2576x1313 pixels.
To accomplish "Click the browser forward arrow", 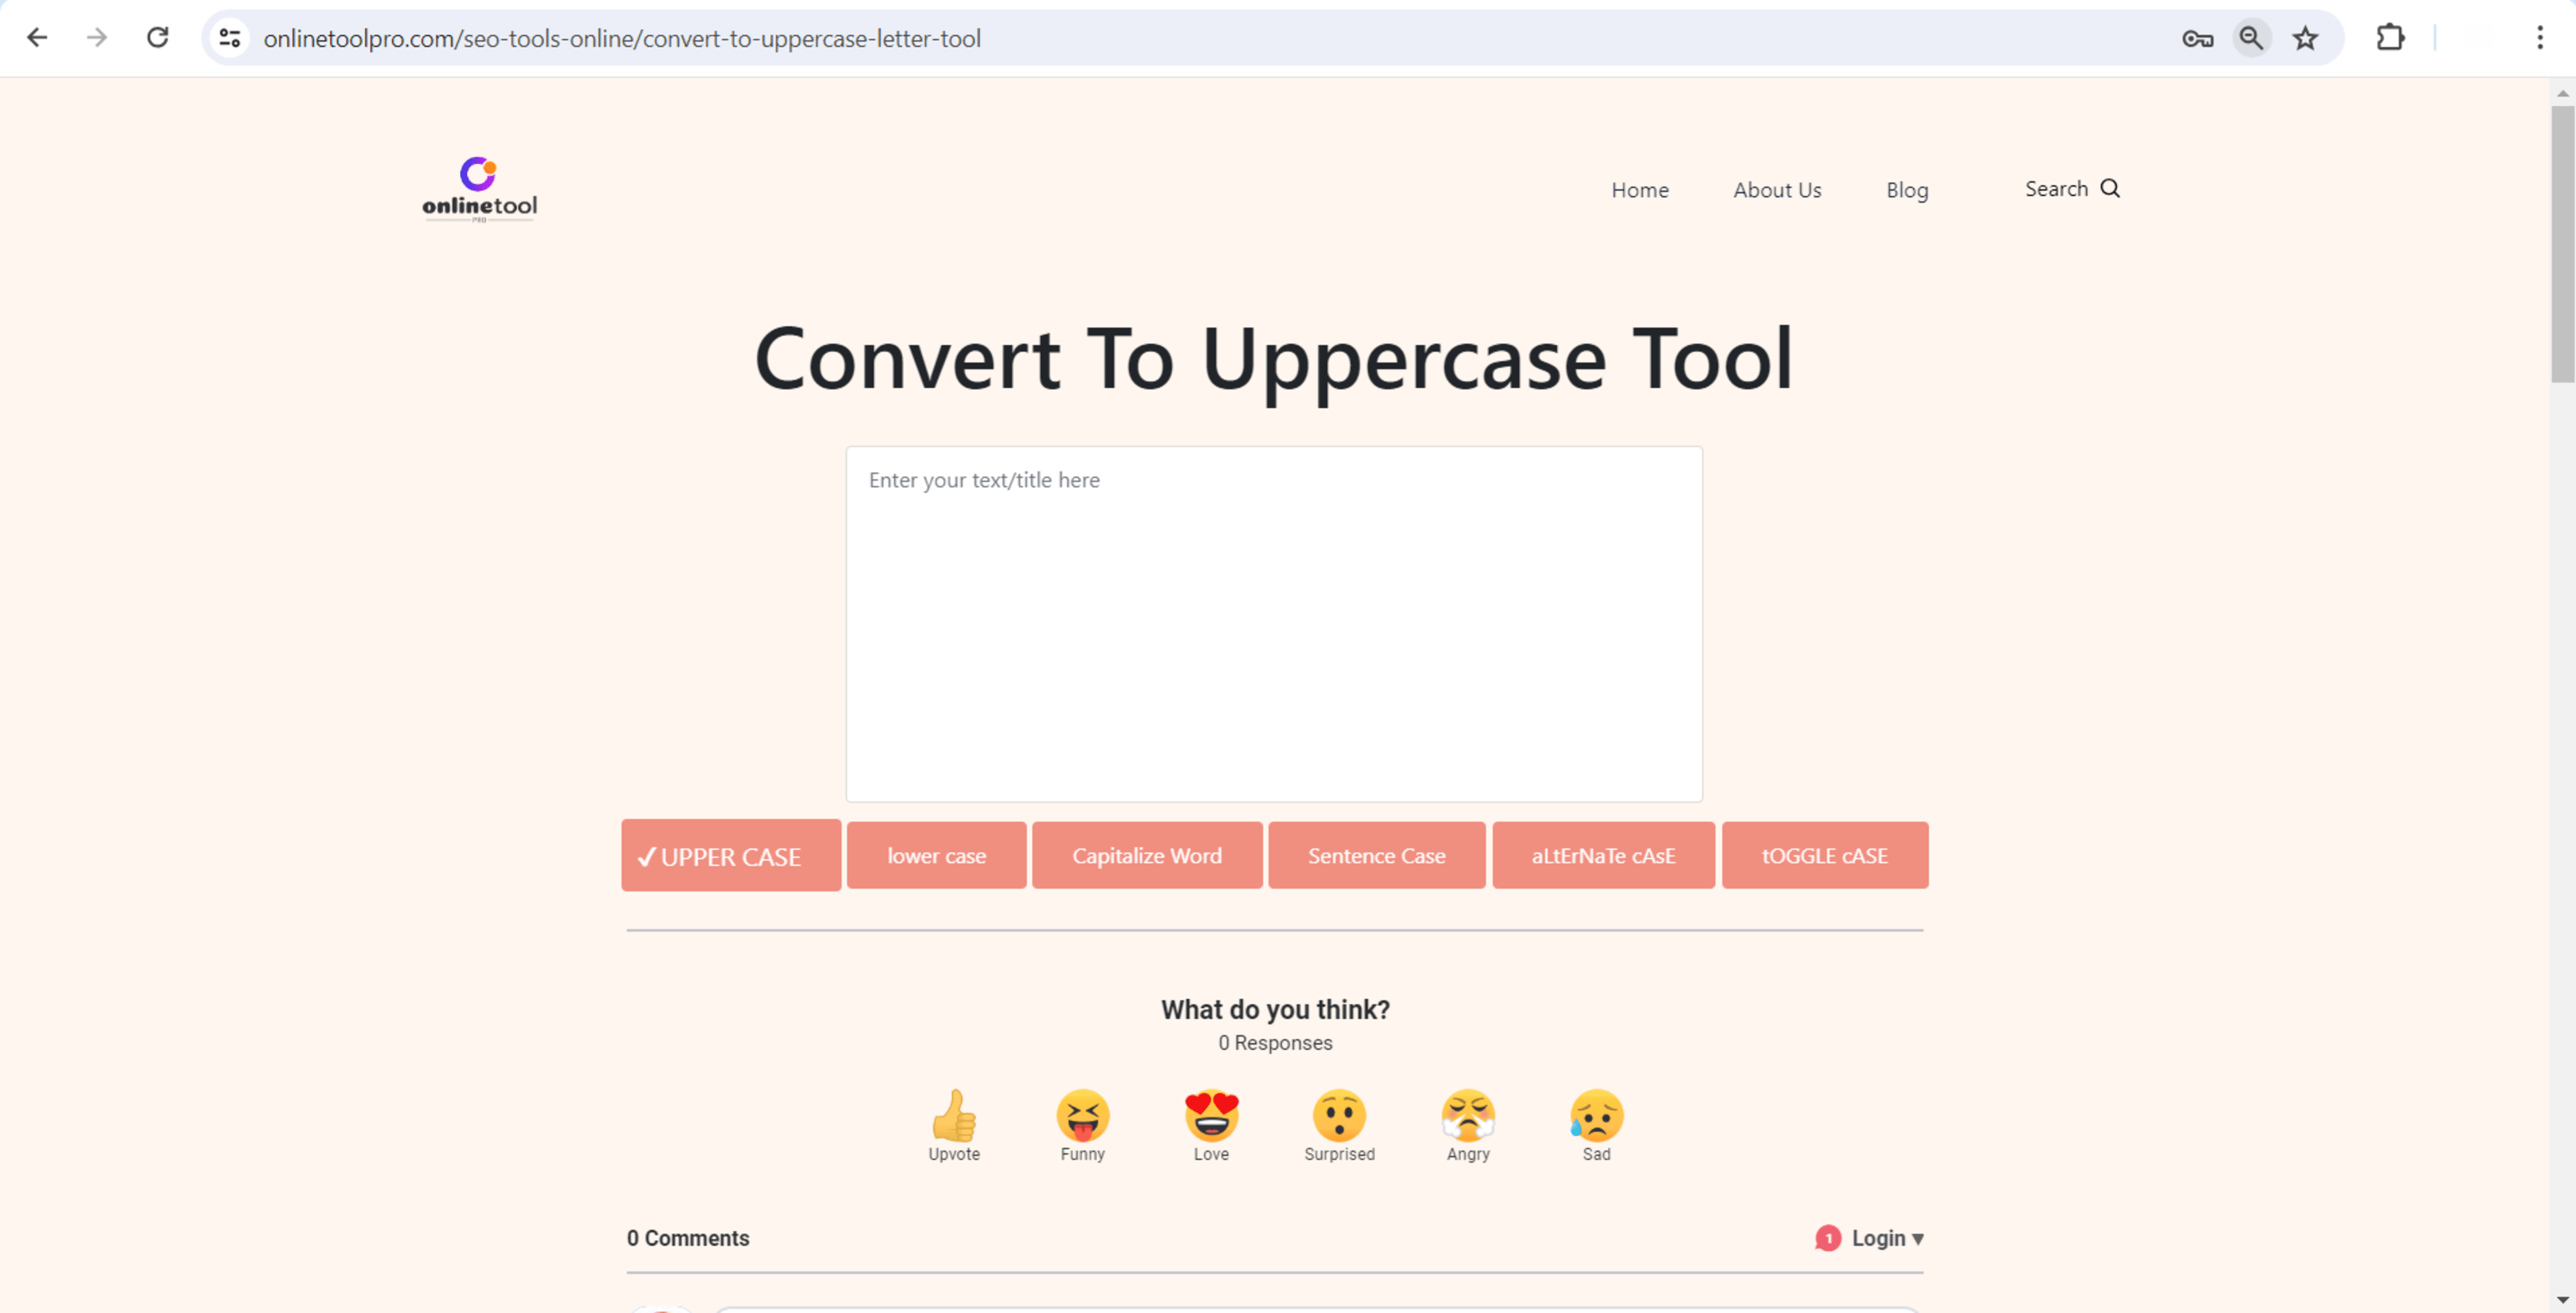I will 97,38.
